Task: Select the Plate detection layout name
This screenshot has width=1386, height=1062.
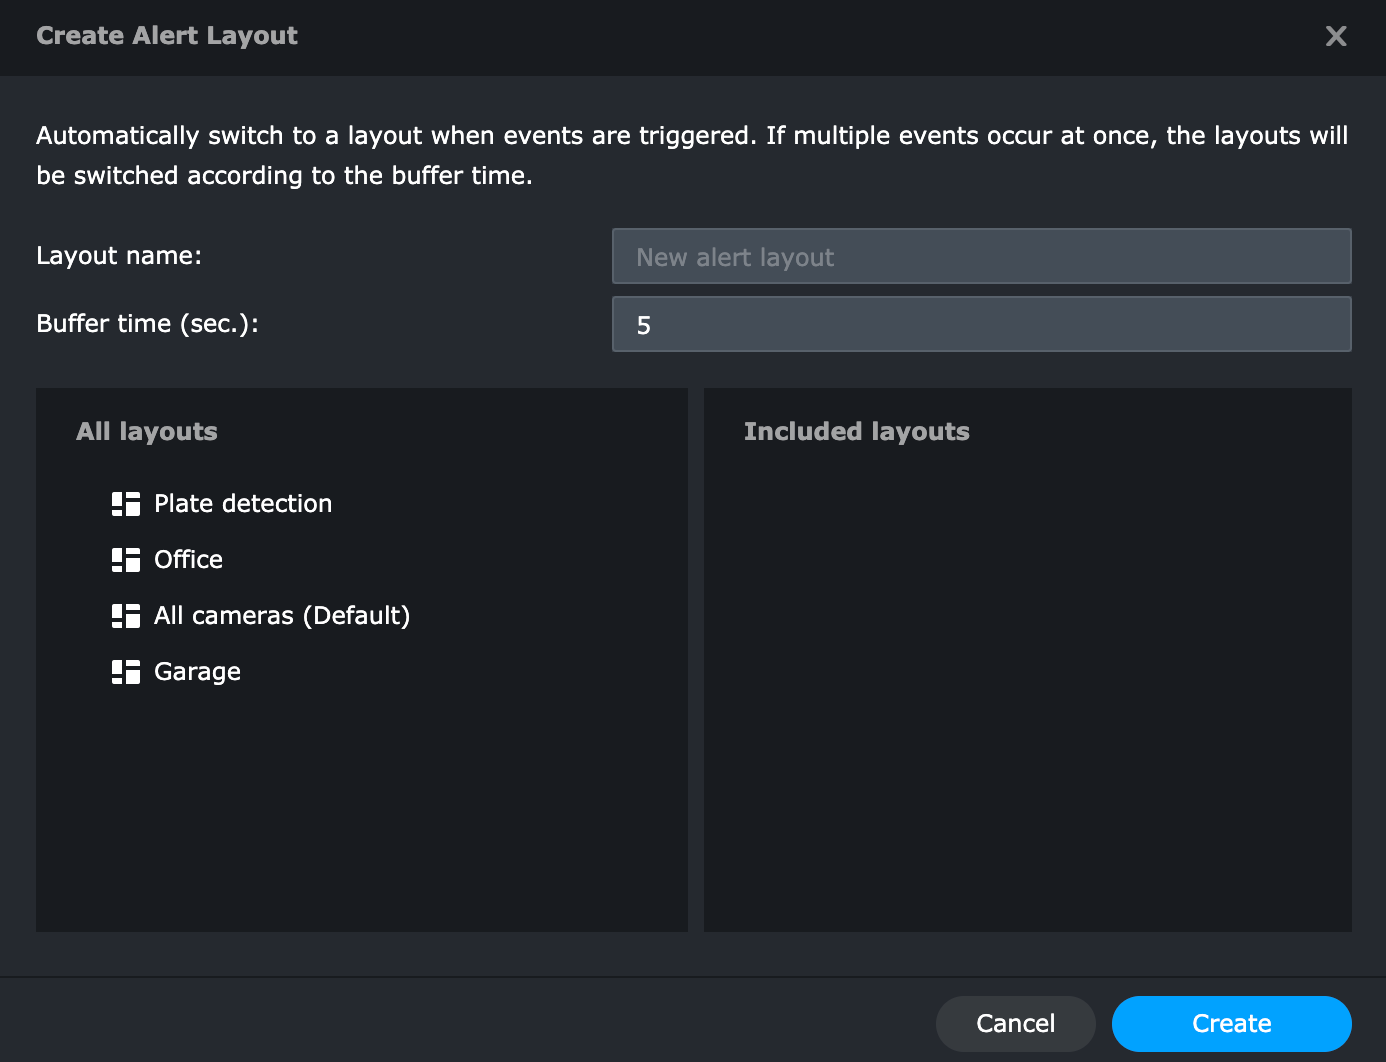Action: [243, 504]
